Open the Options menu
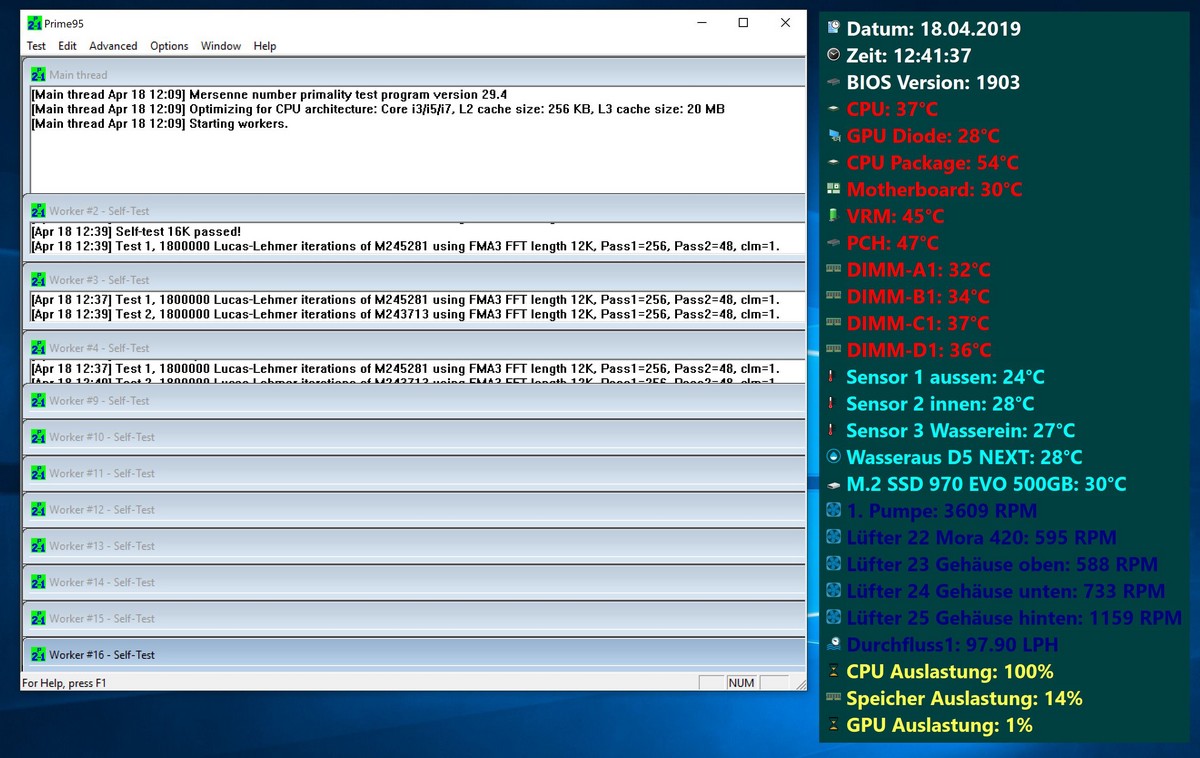1200x758 pixels. (x=169, y=46)
